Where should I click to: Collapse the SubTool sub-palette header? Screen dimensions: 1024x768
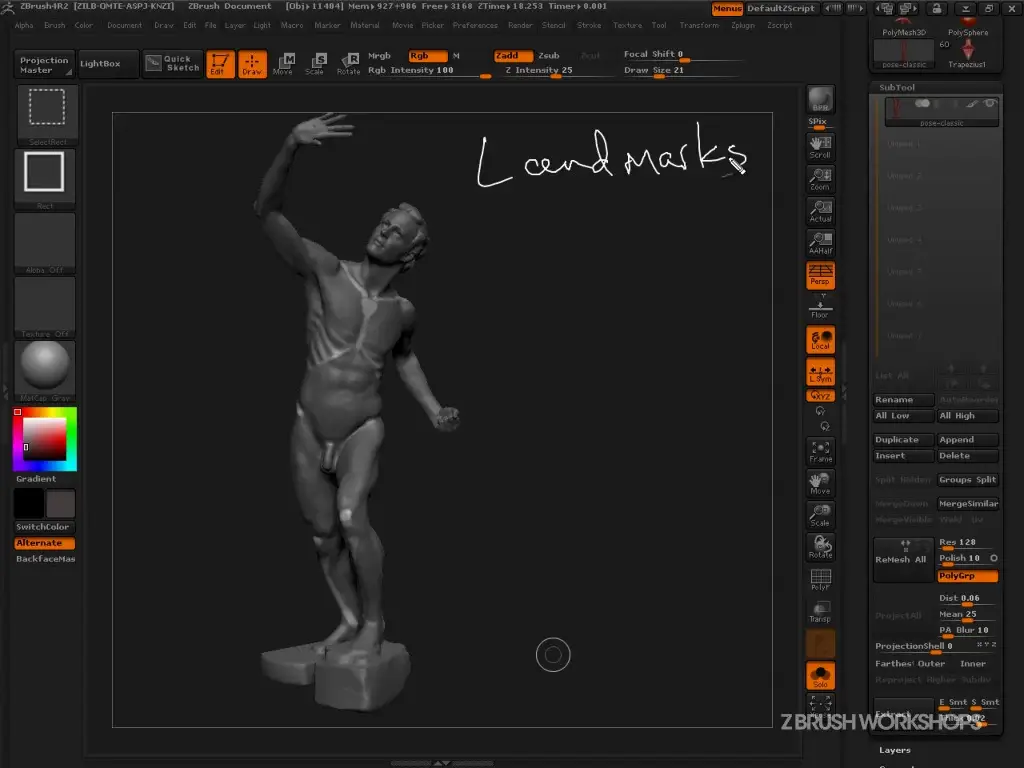click(897, 87)
